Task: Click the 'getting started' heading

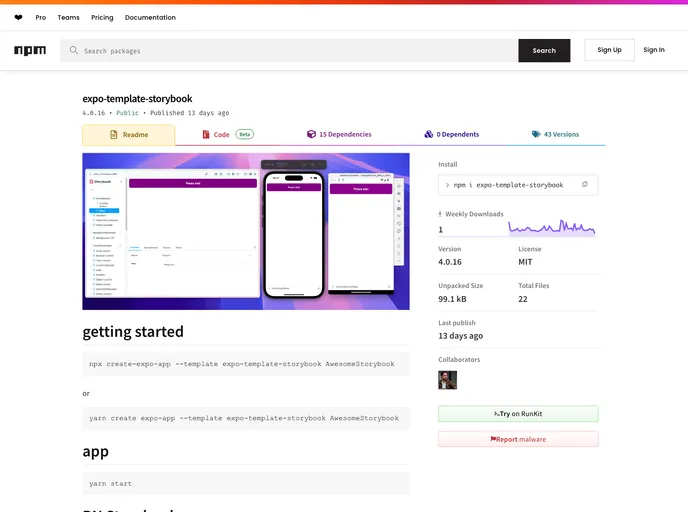Action: (x=133, y=332)
